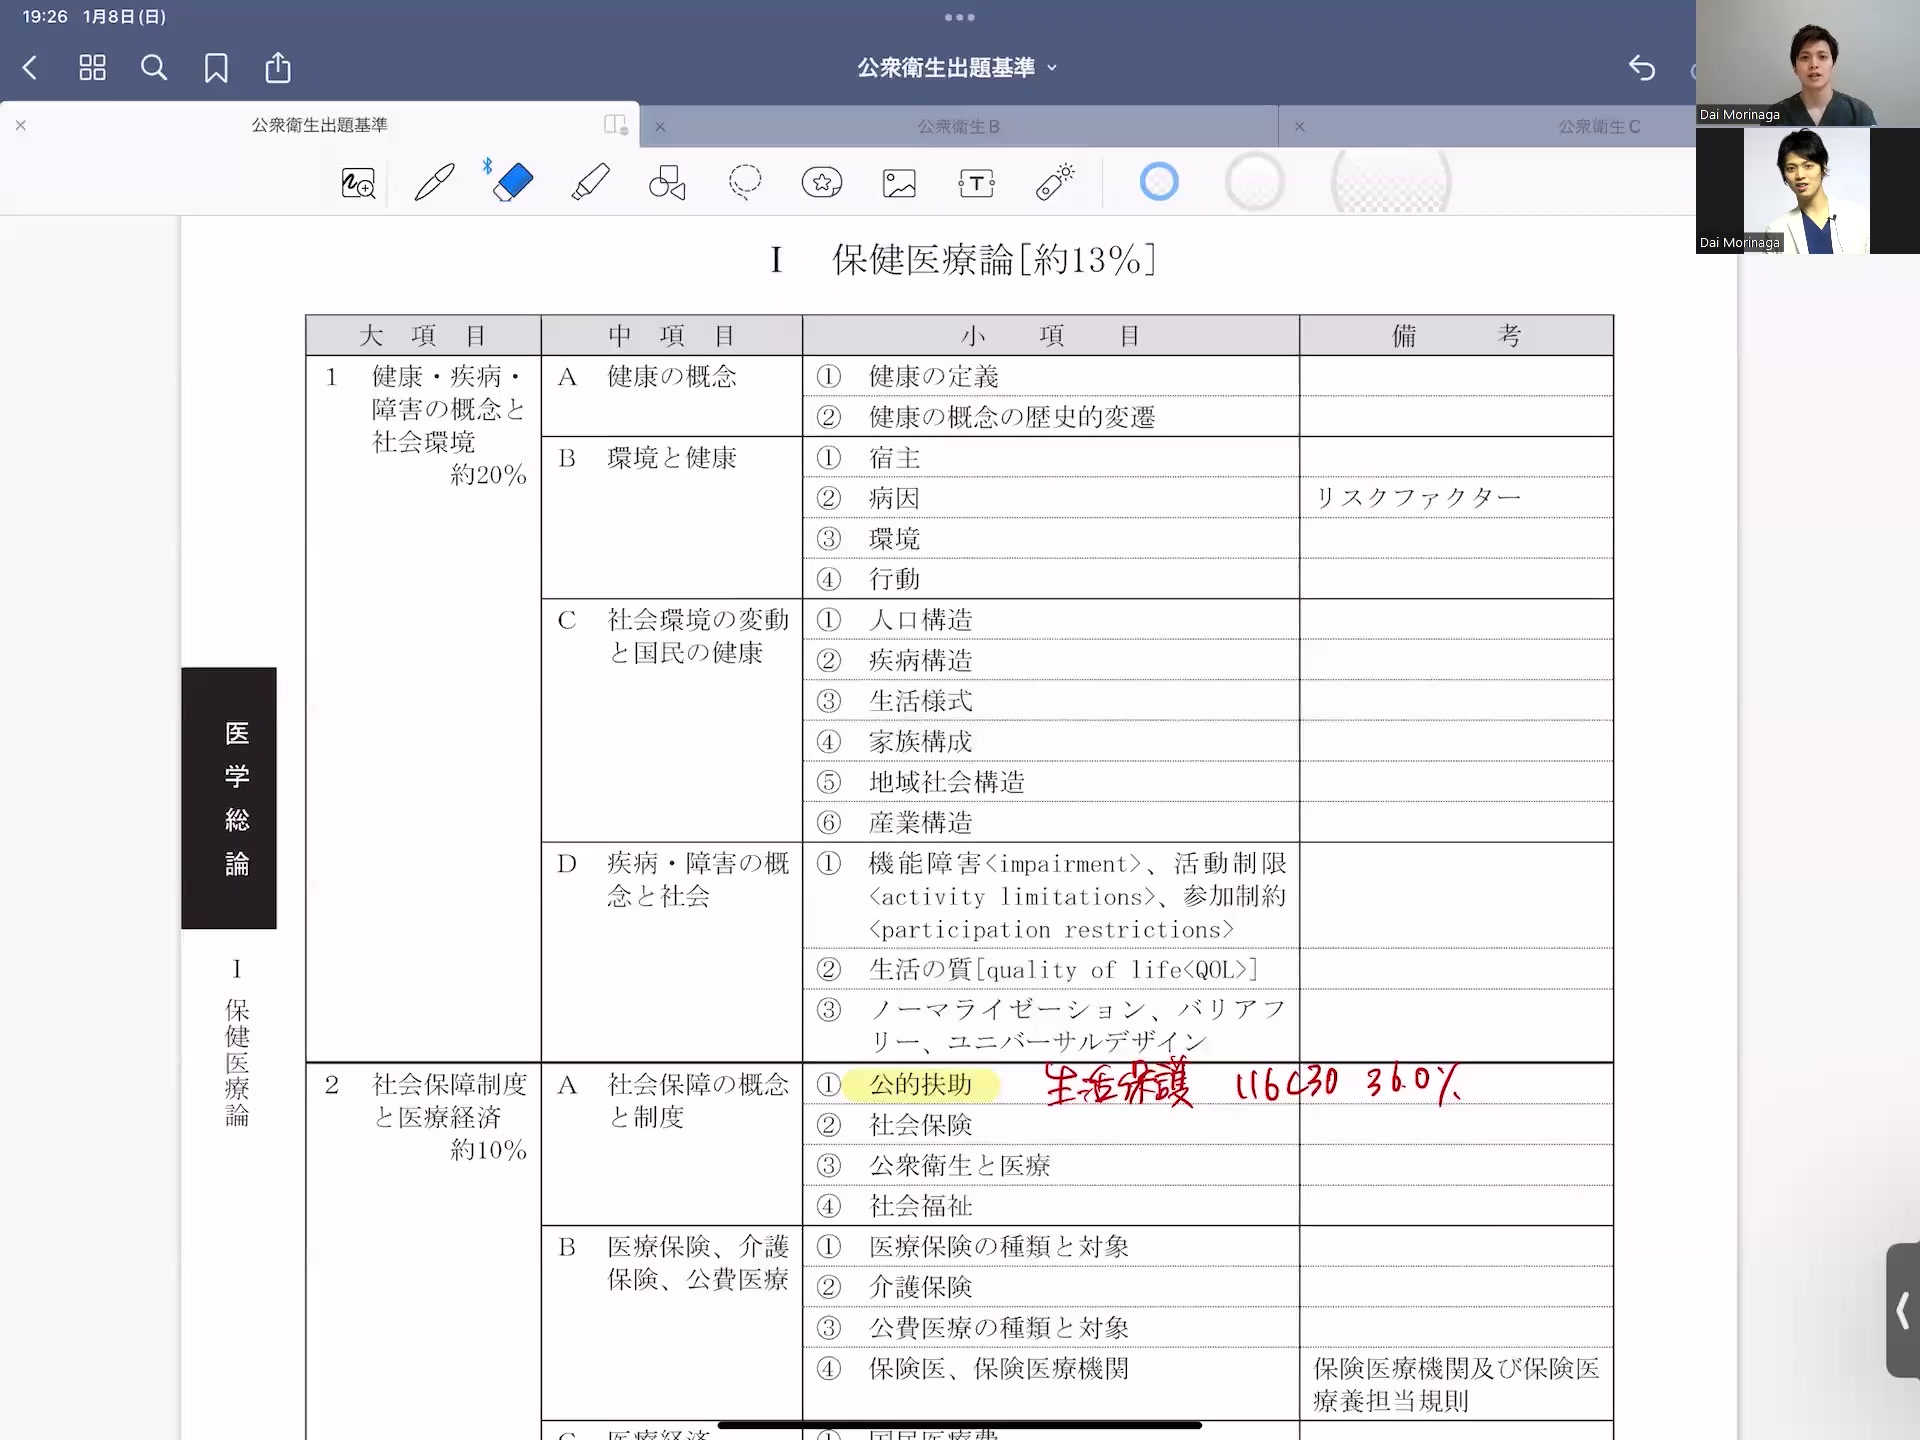Open the zoom window tool
Viewport: 1920px width, 1440px height.
358,183
